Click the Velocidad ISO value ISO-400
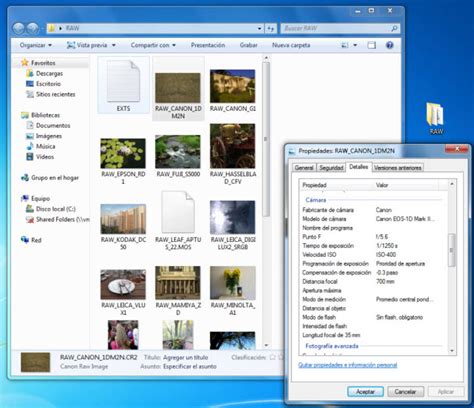474x408 pixels. (386, 255)
